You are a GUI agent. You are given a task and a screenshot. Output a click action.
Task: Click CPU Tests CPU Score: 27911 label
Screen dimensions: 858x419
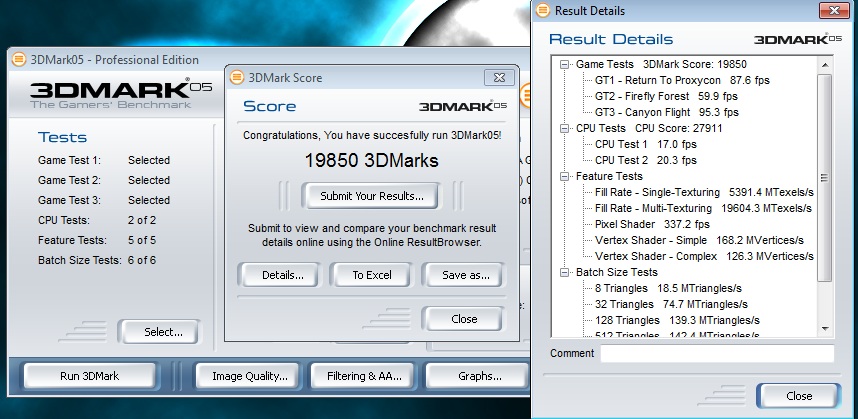[649, 129]
